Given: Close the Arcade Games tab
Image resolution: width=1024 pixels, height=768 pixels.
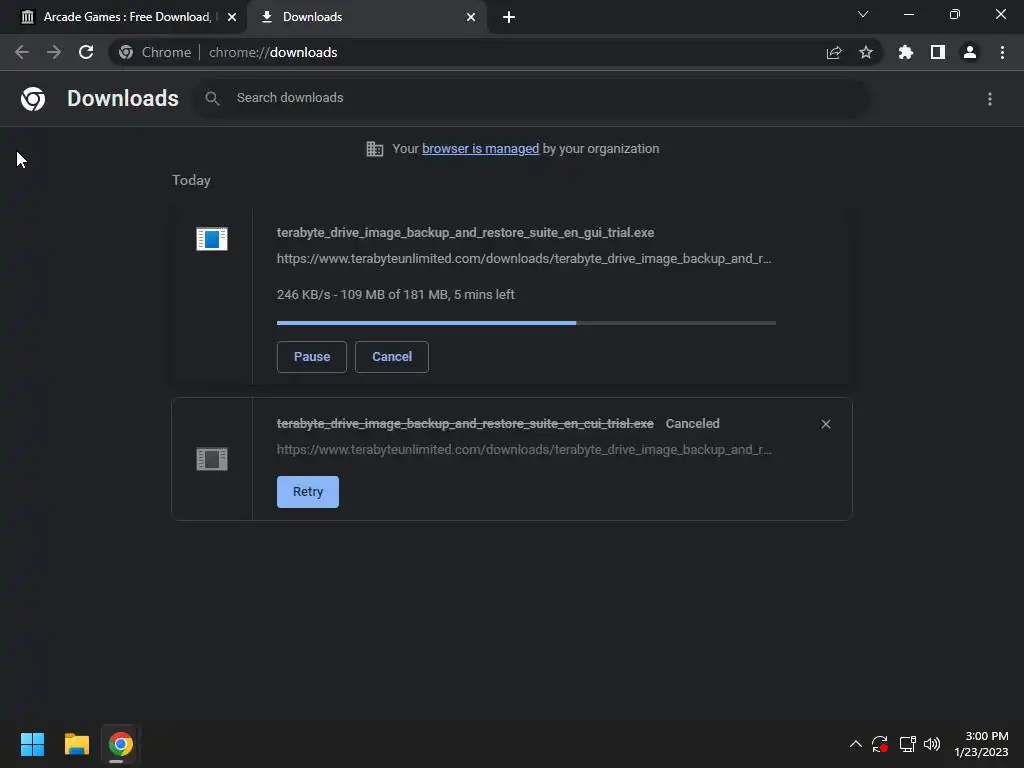Looking at the screenshot, I should [x=232, y=17].
